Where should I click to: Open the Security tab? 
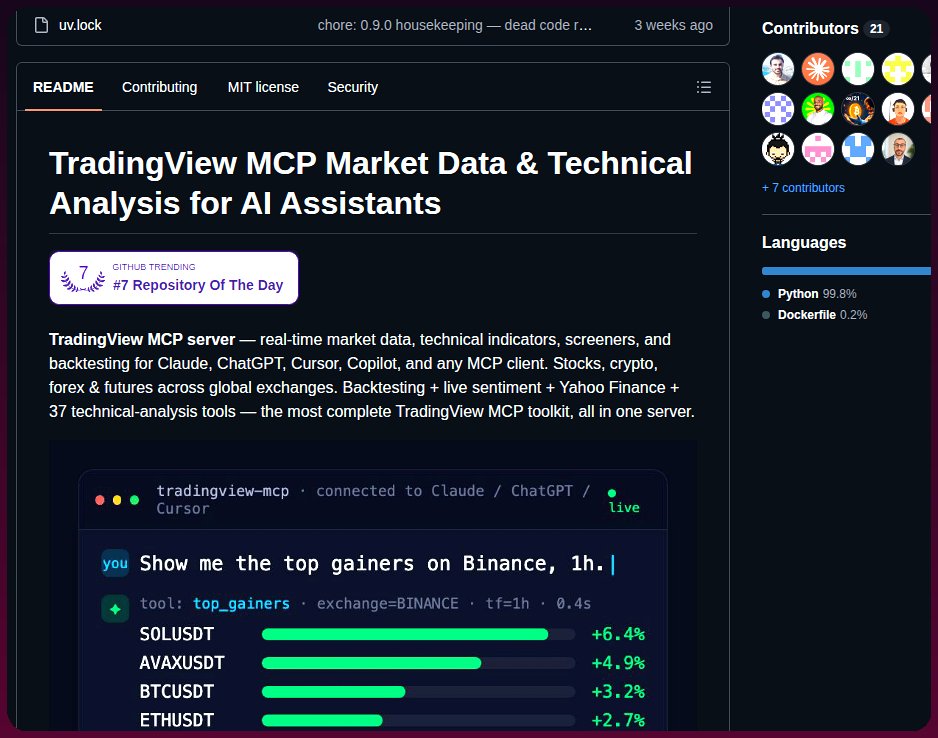click(x=353, y=87)
